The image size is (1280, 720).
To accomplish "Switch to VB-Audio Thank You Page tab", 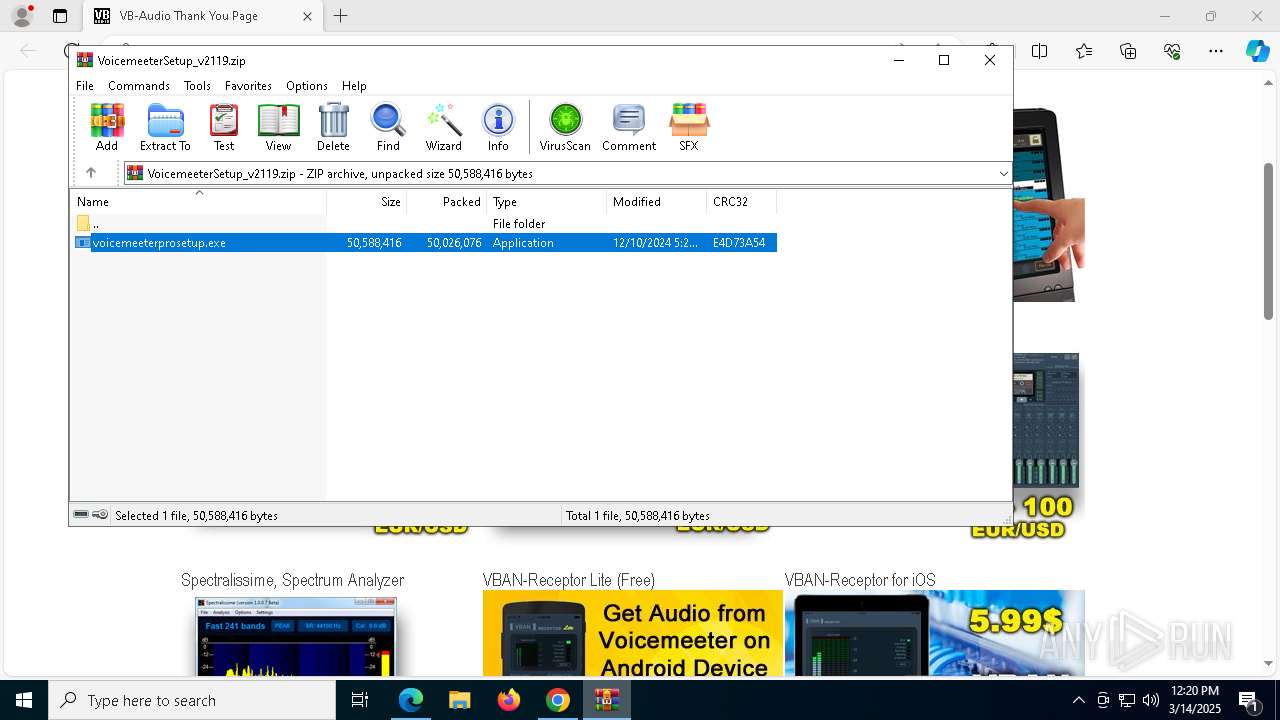I will [189, 16].
